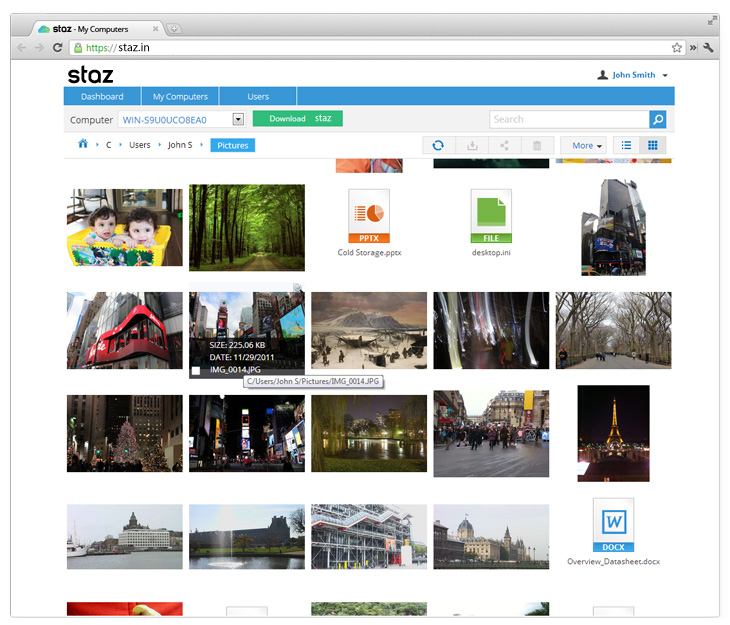Click the Download staz button
The height and width of the screenshot is (625, 730).
(298, 119)
